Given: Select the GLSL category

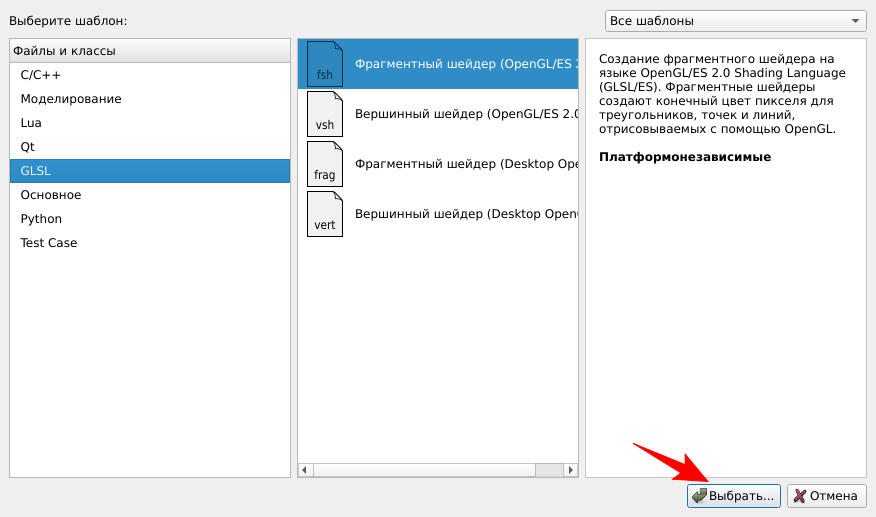Looking at the screenshot, I should coord(36,171).
